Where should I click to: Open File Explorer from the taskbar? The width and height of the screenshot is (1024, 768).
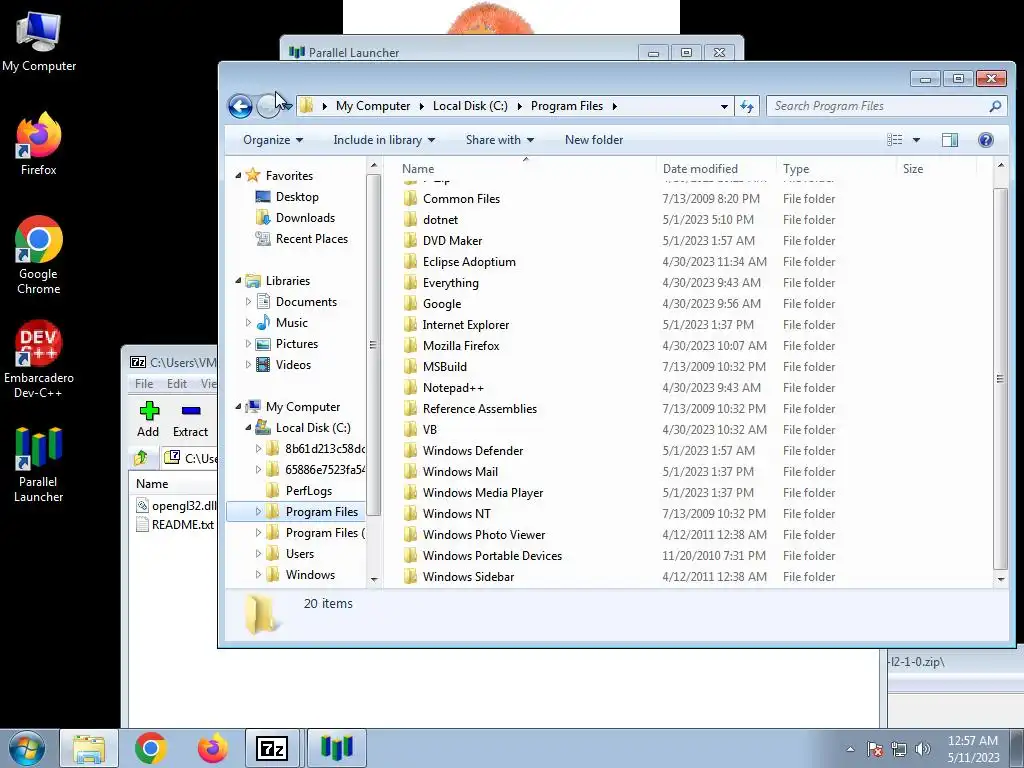[89, 748]
